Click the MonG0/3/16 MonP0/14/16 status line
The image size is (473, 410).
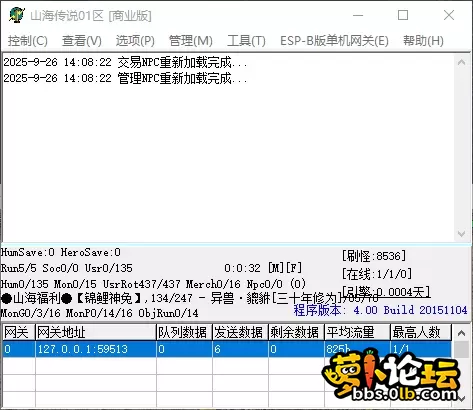[99, 313]
